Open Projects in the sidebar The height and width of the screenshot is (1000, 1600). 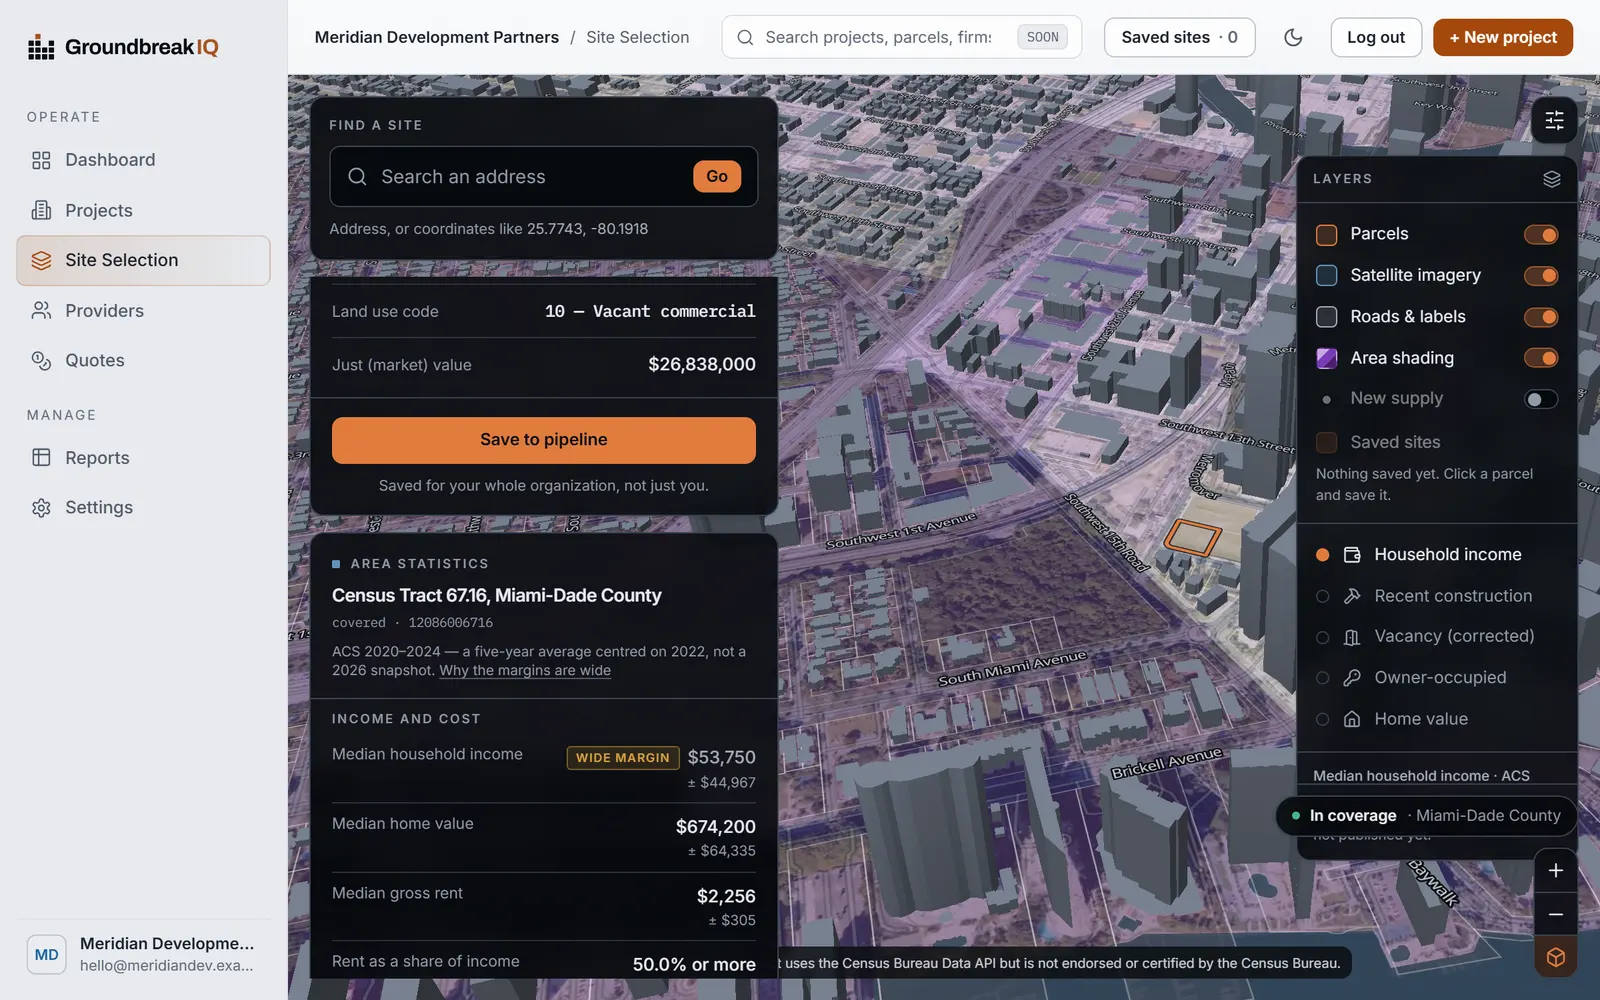(143, 210)
